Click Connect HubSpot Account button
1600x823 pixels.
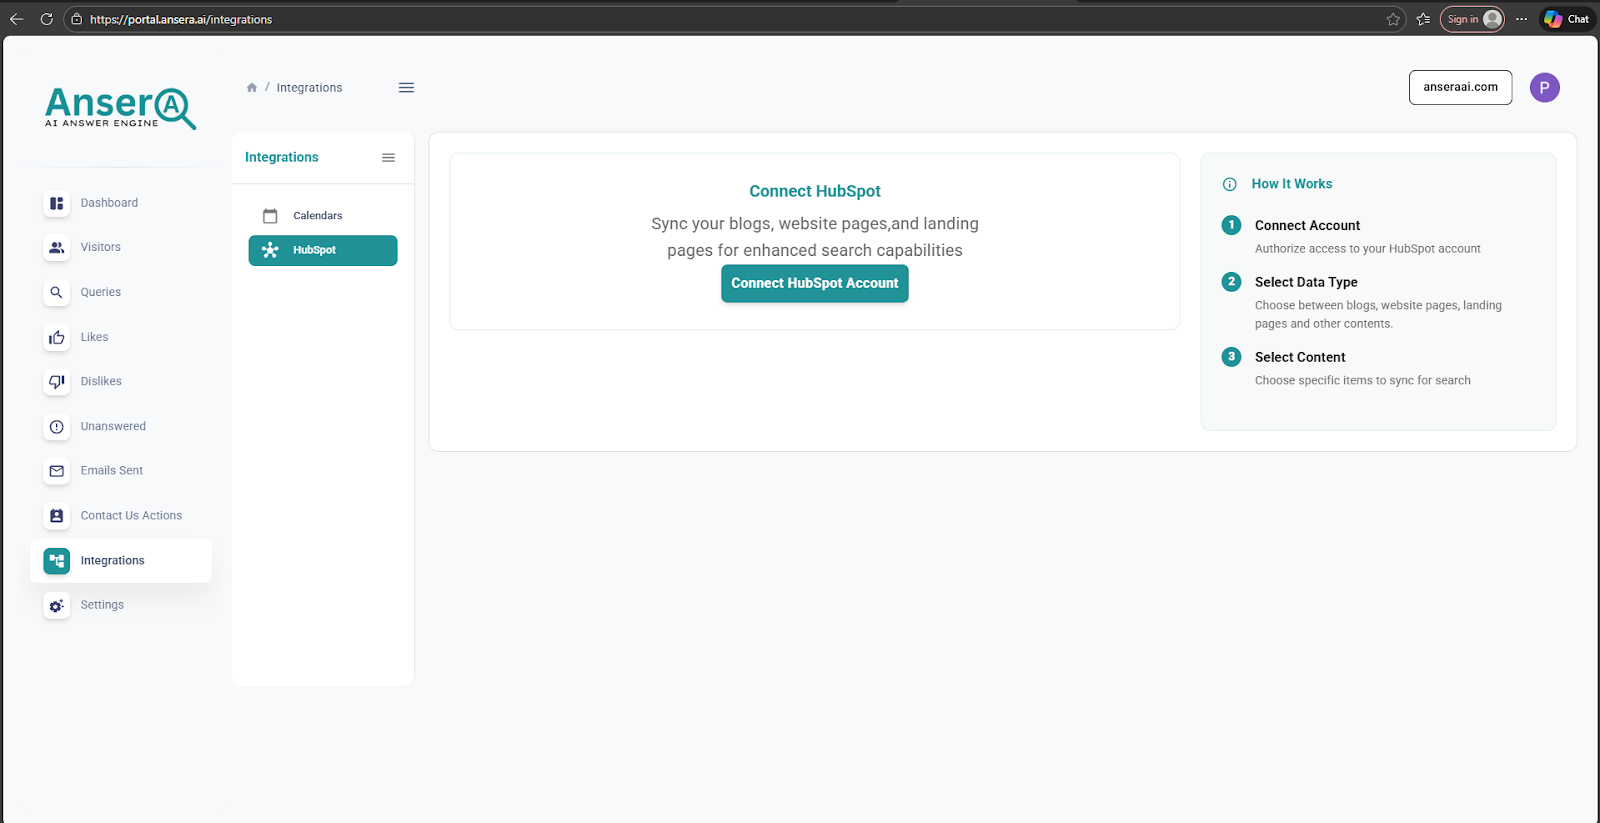point(814,284)
